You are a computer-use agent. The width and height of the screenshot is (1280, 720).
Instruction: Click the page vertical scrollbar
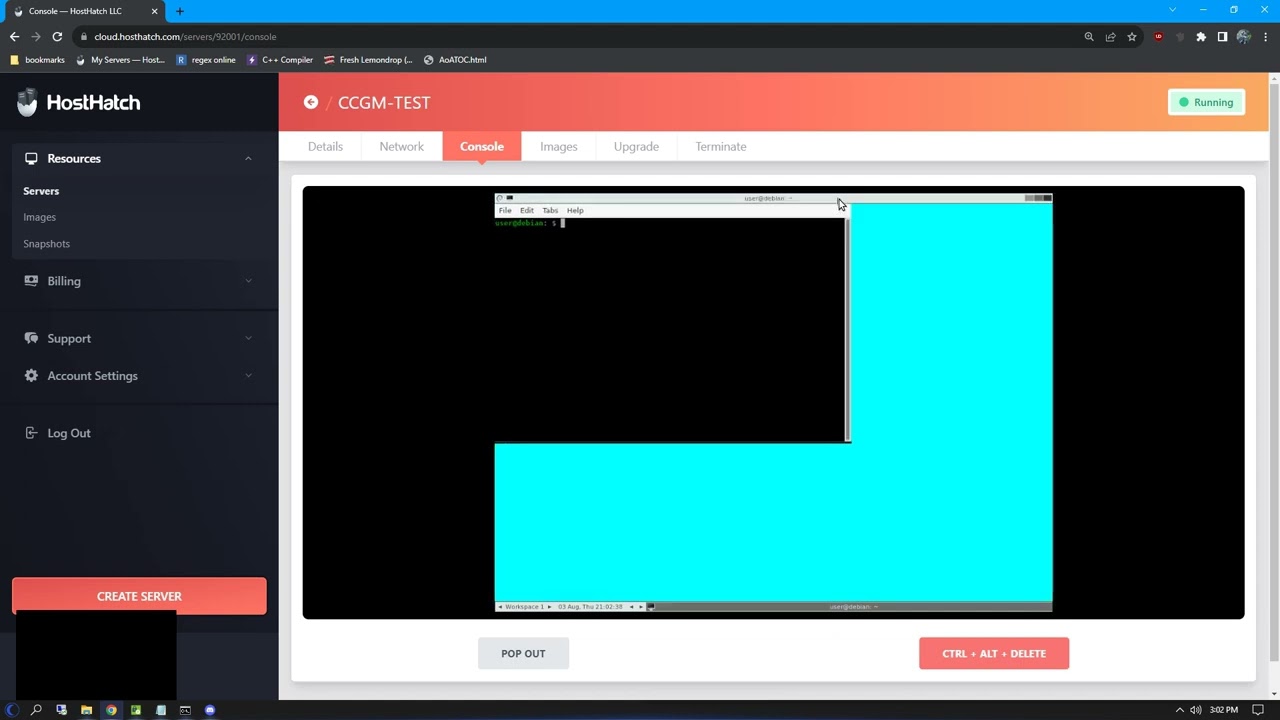tap(1273, 370)
